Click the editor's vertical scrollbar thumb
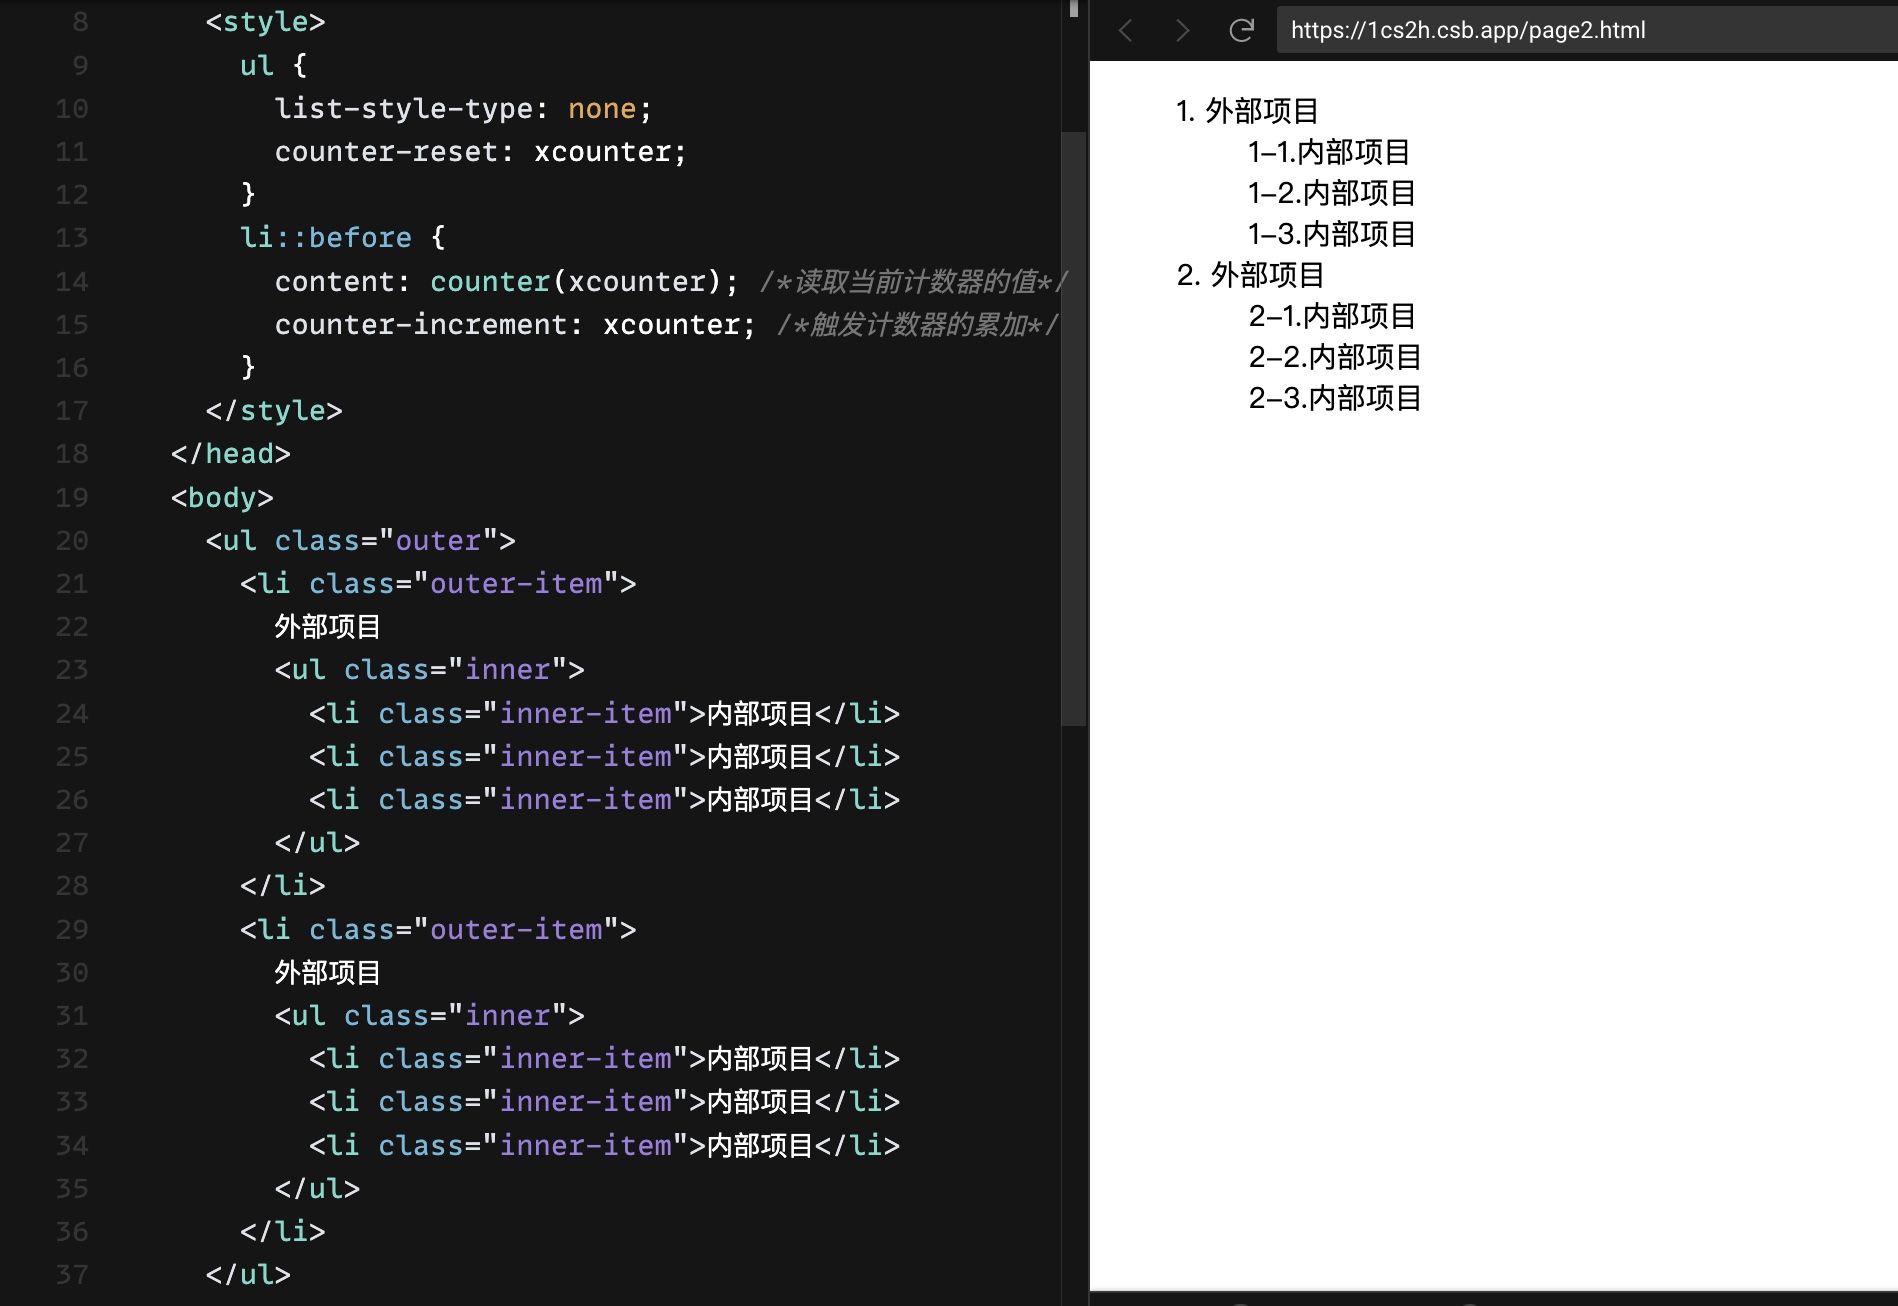 point(1073,428)
